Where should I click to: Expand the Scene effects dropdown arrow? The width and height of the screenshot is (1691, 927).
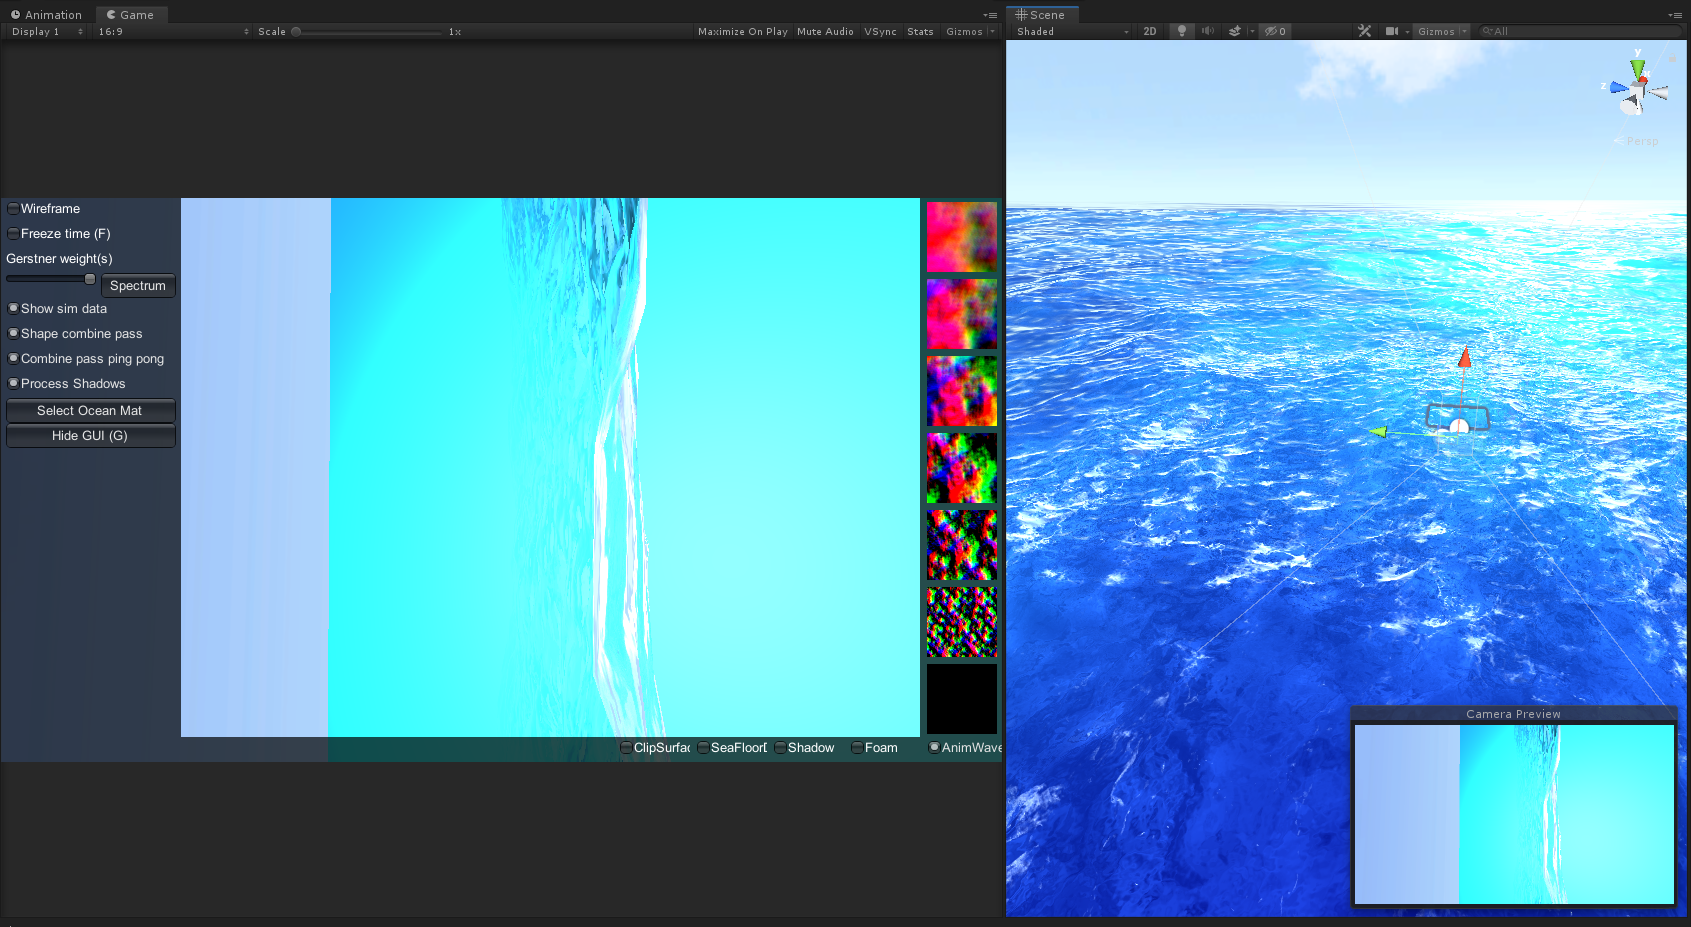[1251, 31]
